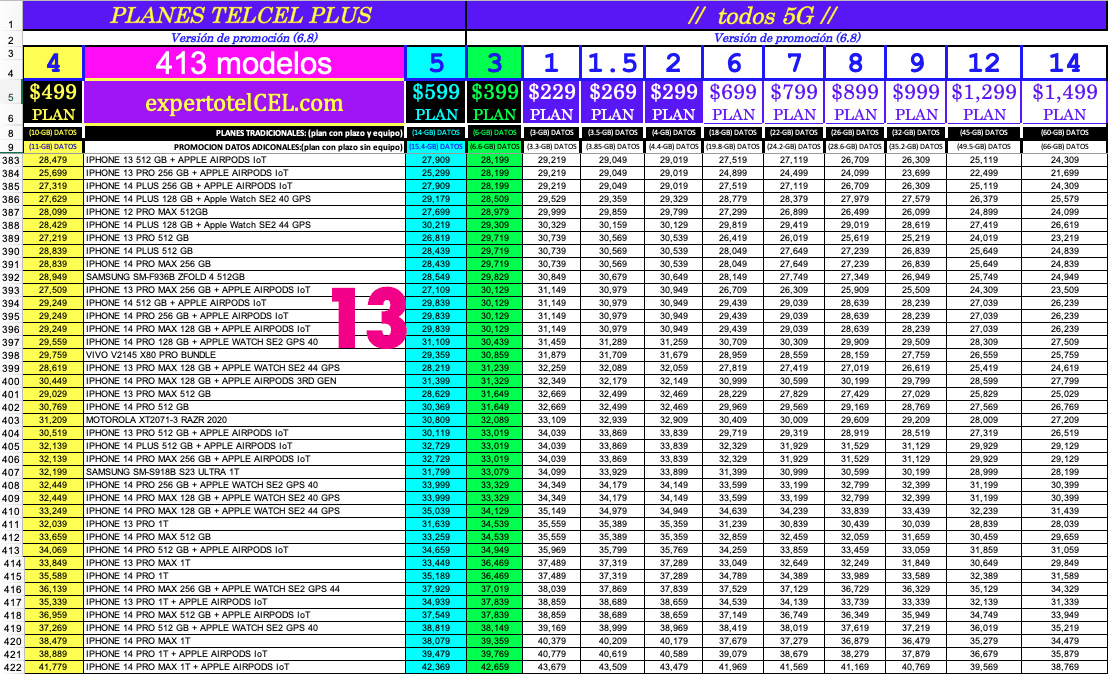Click the plan number '1.5' cell
The height and width of the screenshot is (674, 1108).
tap(613, 64)
